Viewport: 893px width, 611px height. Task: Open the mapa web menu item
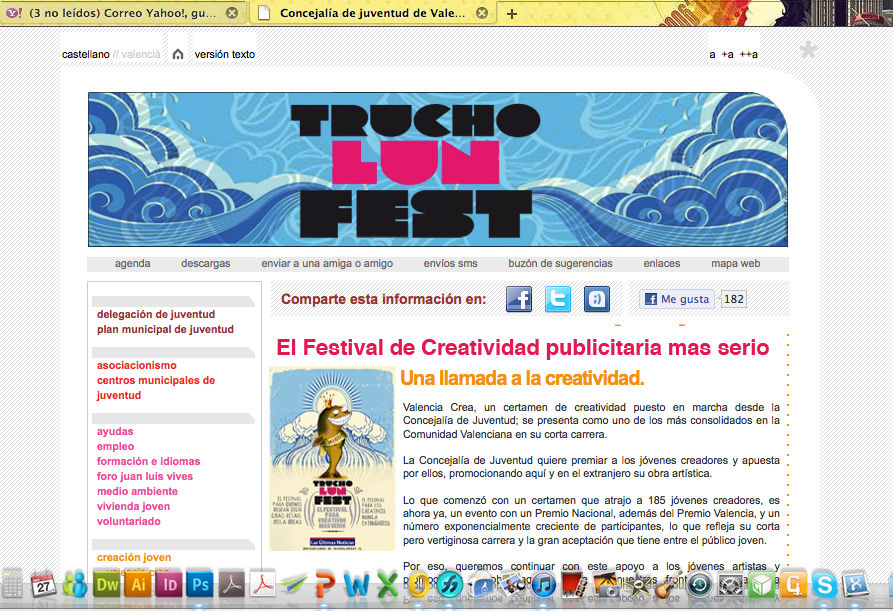coord(736,264)
